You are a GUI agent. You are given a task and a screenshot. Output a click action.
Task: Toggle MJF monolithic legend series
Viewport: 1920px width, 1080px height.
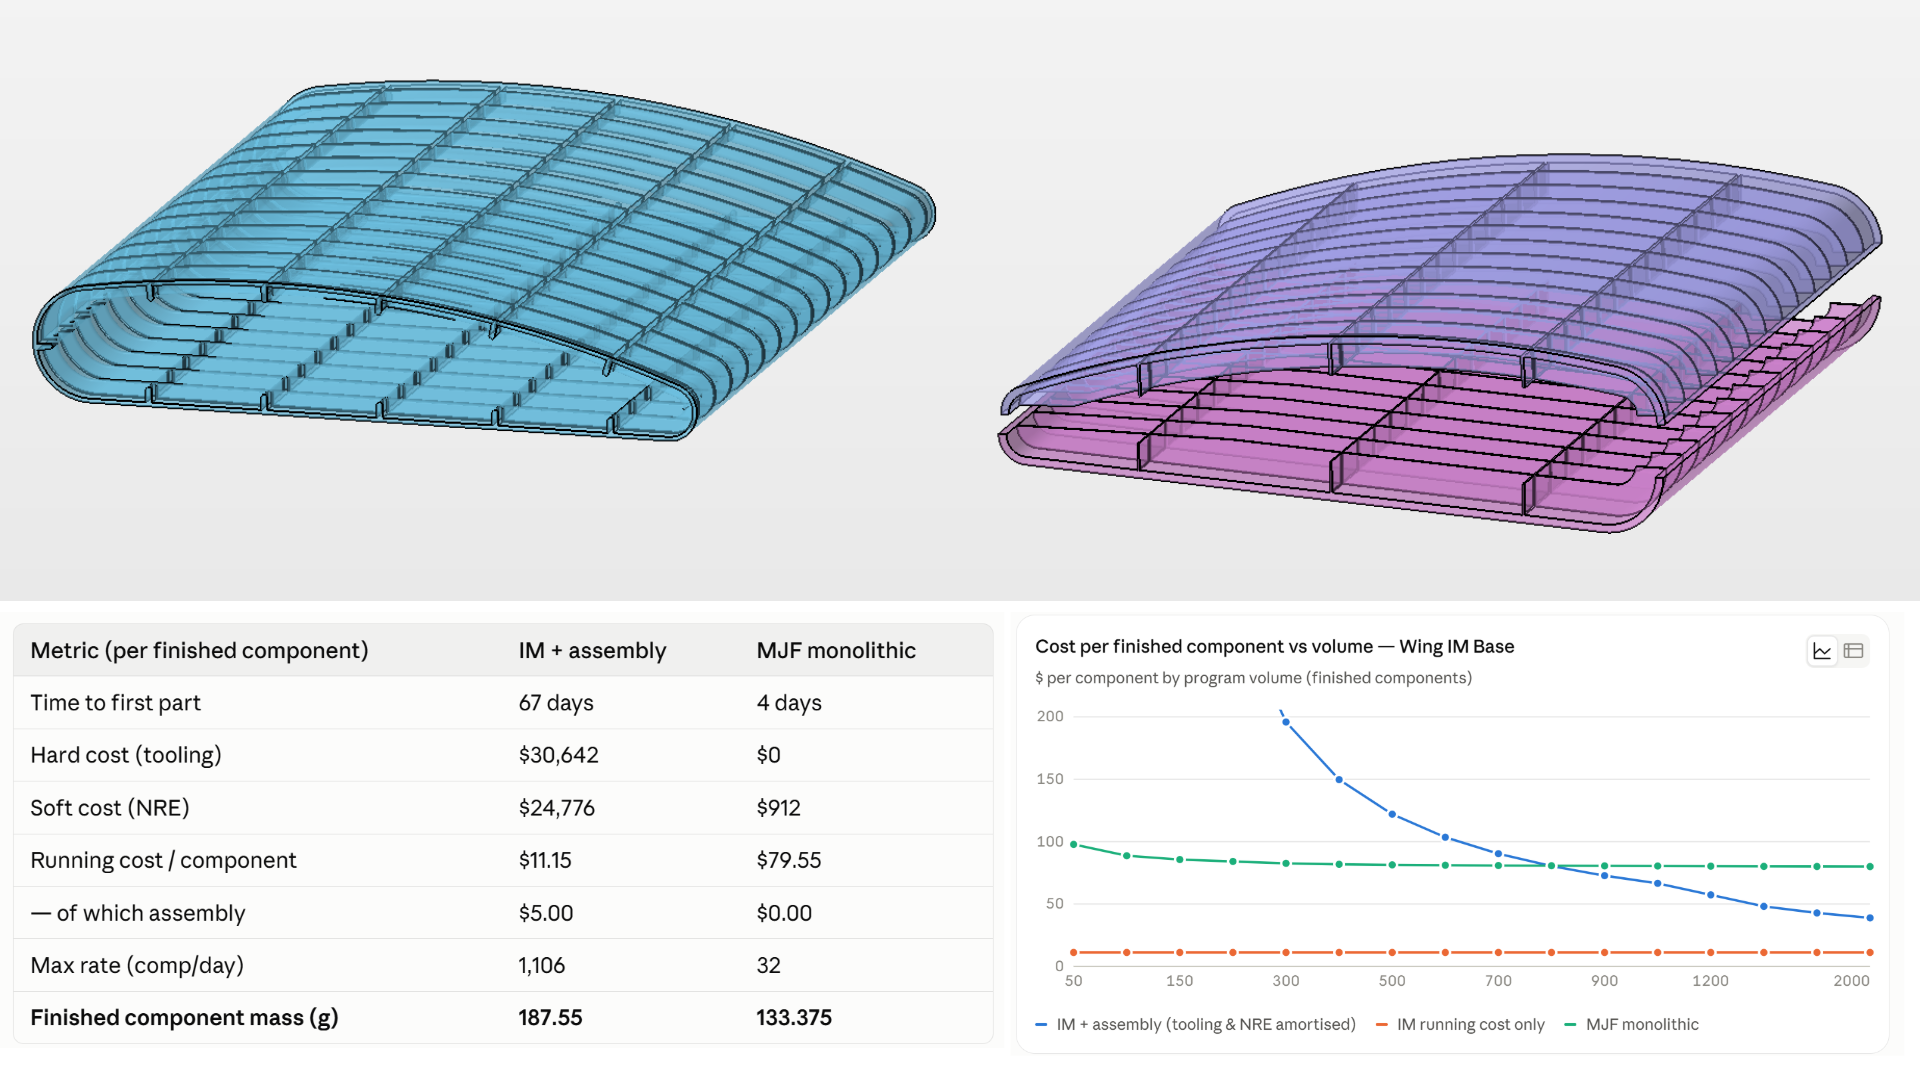(1631, 1024)
